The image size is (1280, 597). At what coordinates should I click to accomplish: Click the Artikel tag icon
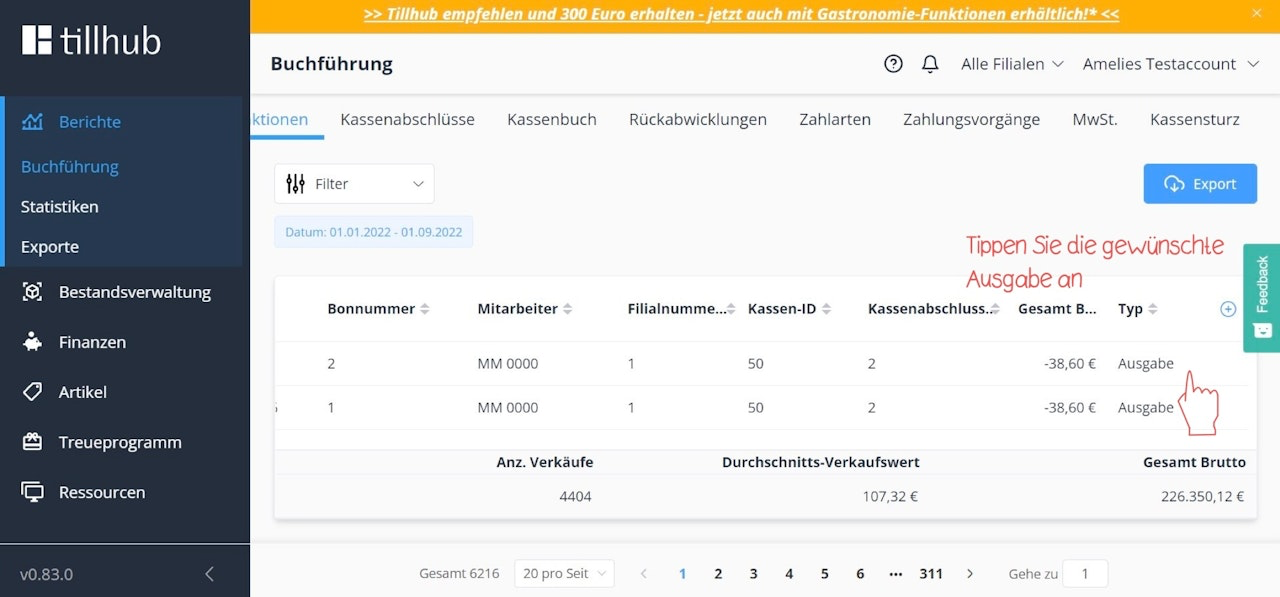tap(33, 392)
